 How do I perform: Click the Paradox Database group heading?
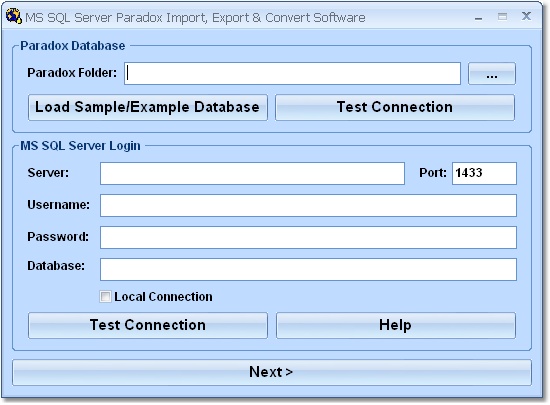(73, 46)
